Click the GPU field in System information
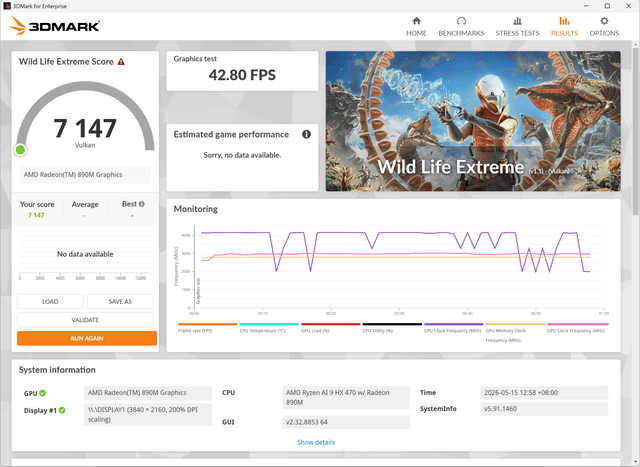This screenshot has height=467, width=640. point(148,393)
